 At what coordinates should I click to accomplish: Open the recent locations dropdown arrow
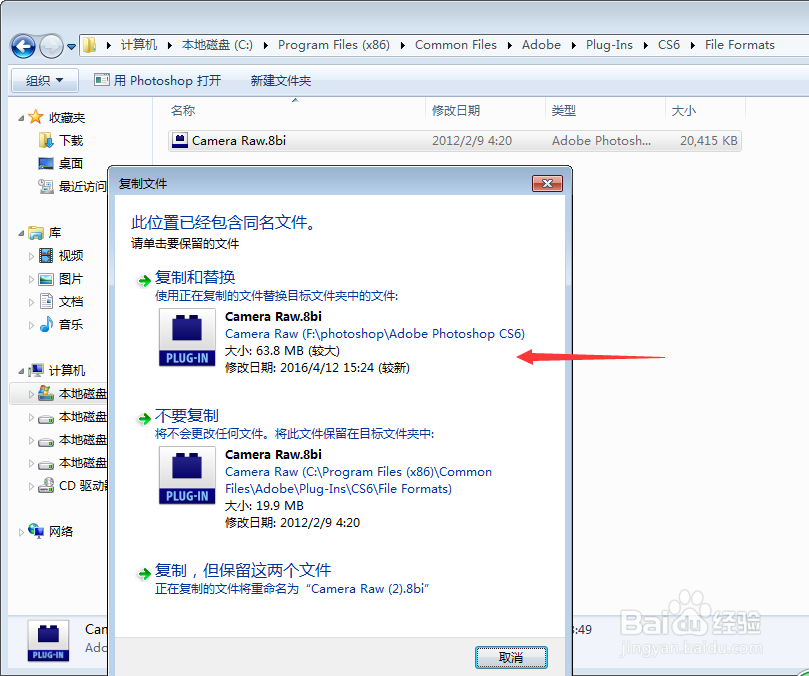[72, 47]
